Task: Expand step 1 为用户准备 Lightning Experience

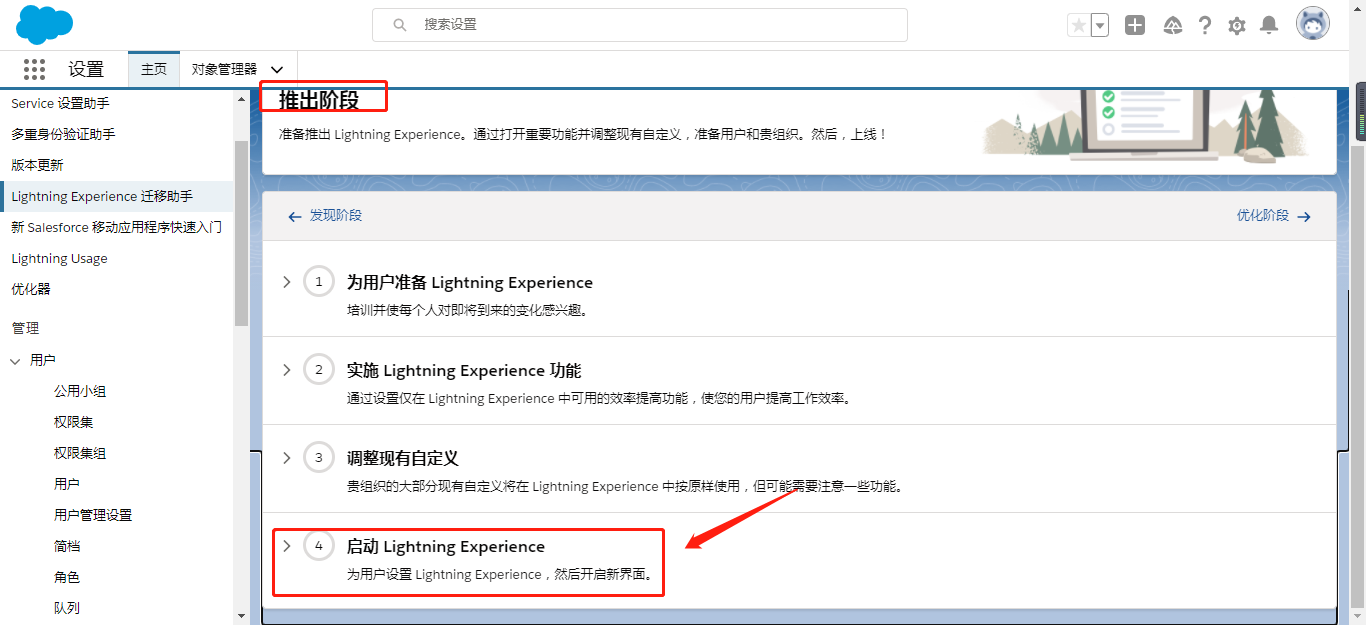Action: (x=287, y=281)
